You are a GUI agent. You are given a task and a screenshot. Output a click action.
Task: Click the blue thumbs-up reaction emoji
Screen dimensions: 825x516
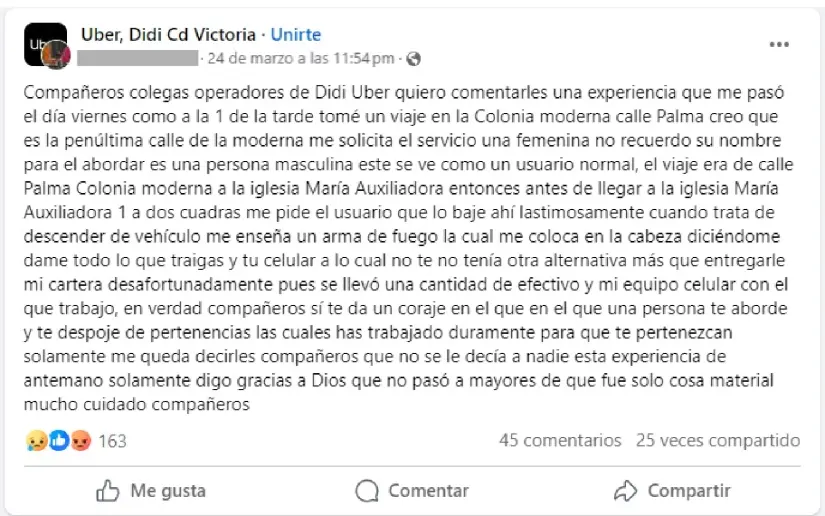tap(59, 440)
